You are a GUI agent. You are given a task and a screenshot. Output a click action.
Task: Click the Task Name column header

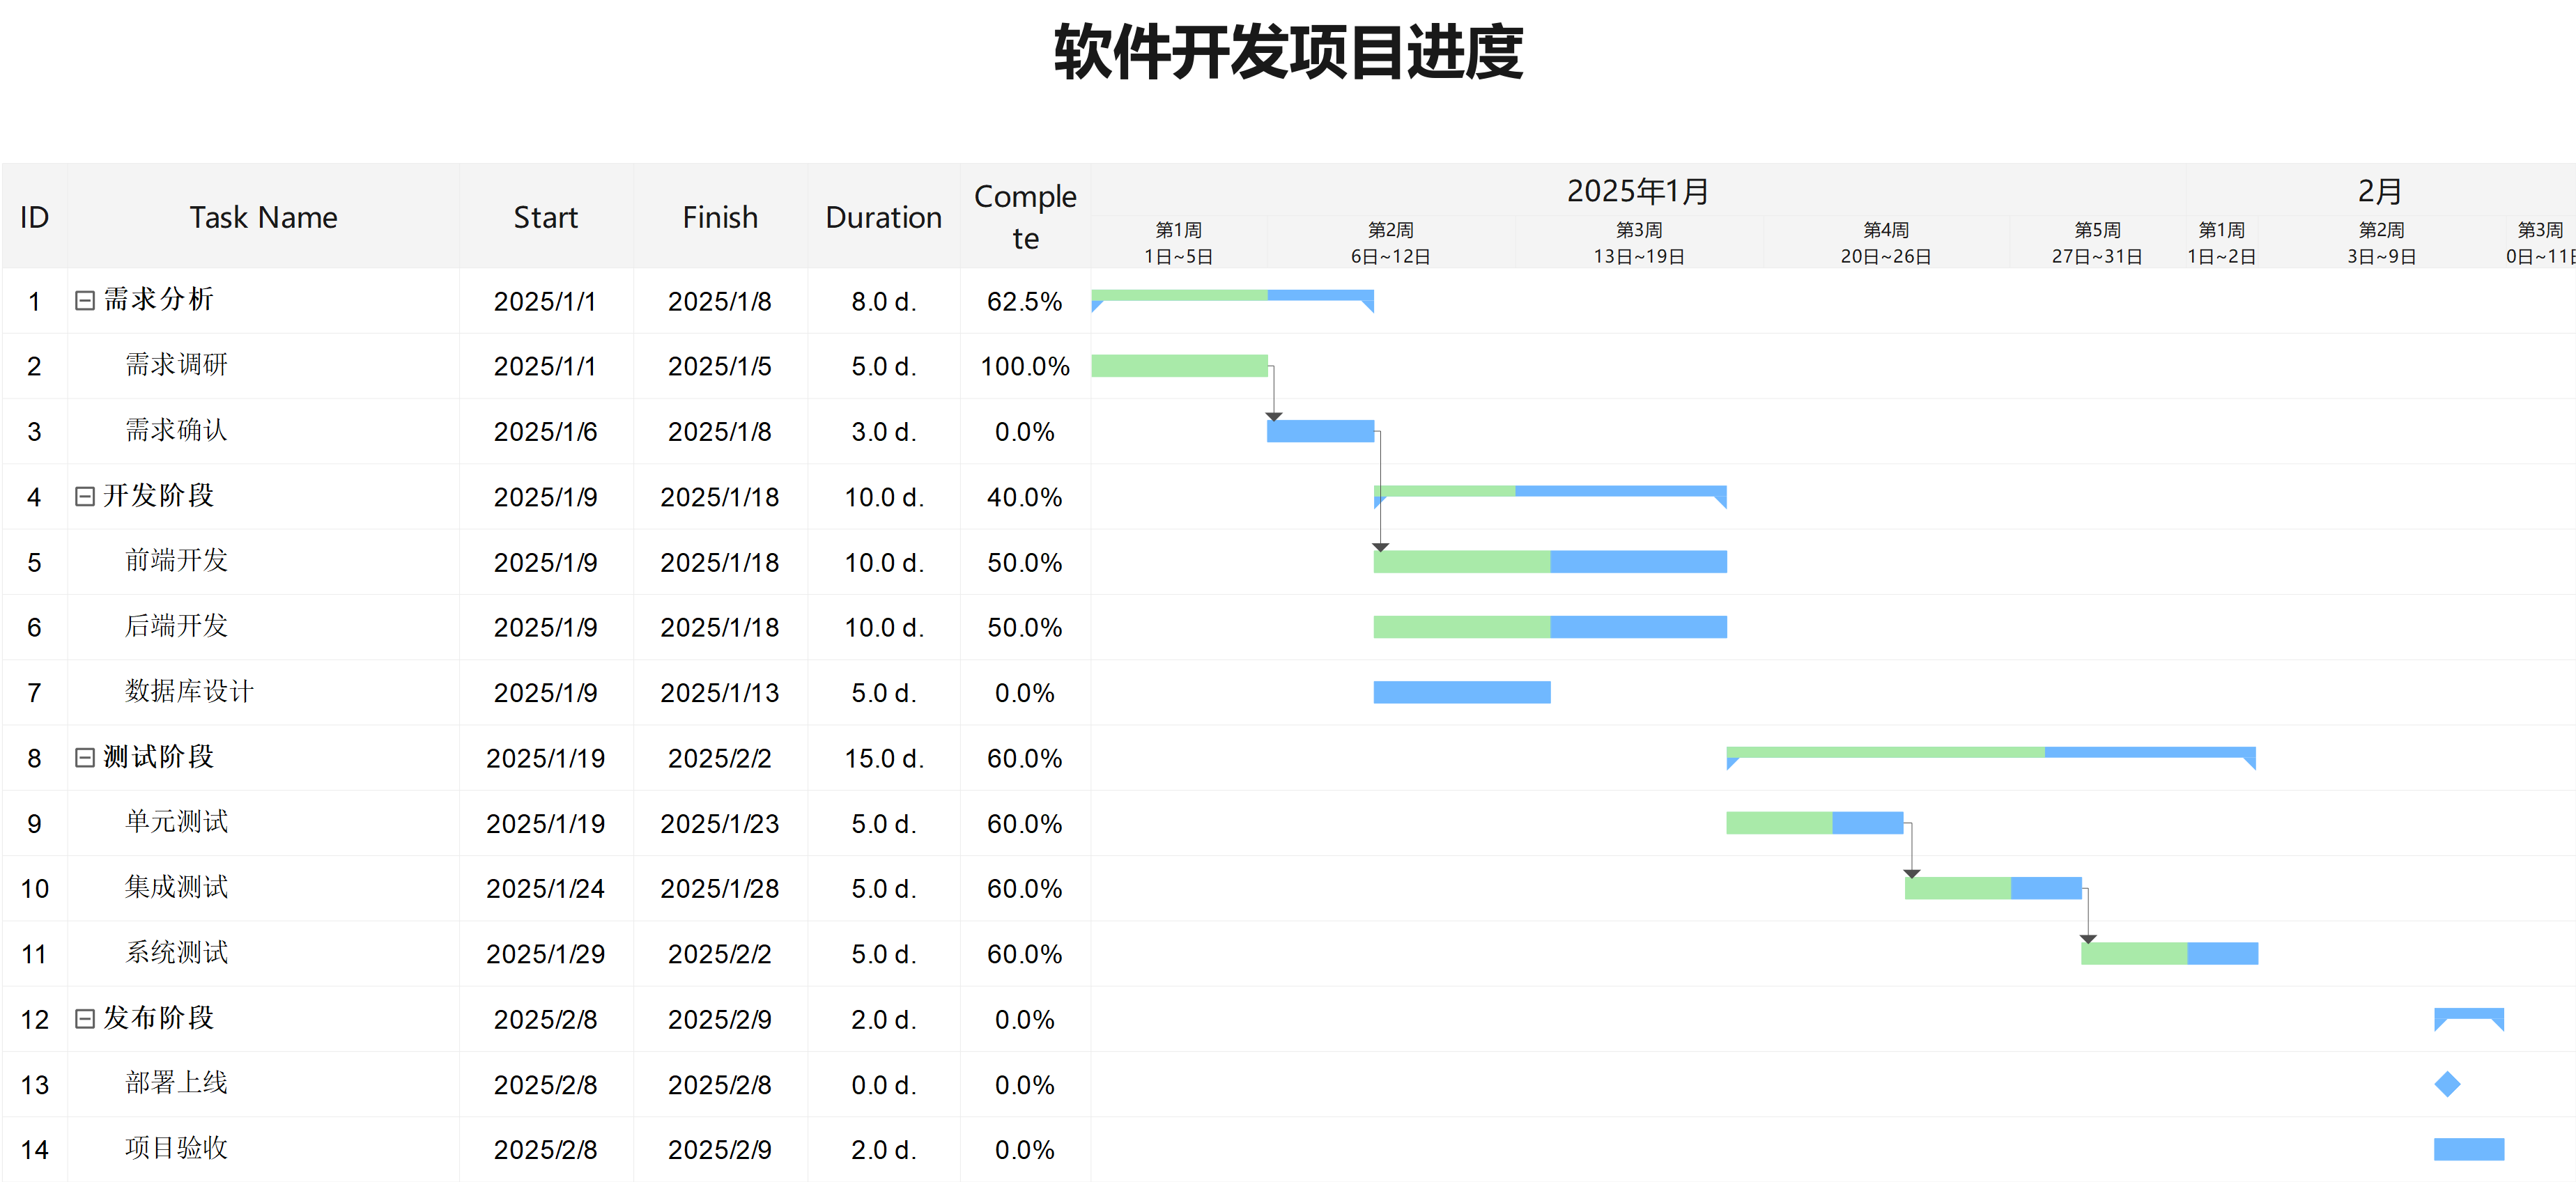[263, 217]
